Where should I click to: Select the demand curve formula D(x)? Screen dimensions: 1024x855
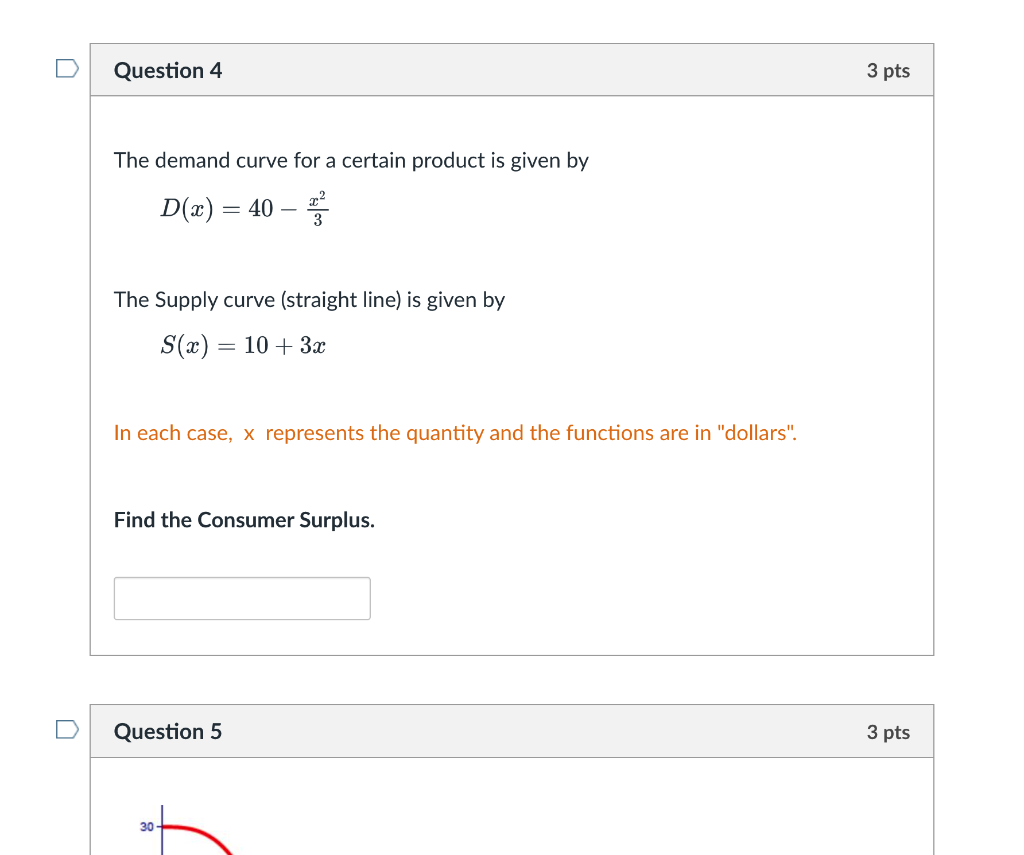[x=245, y=208]
